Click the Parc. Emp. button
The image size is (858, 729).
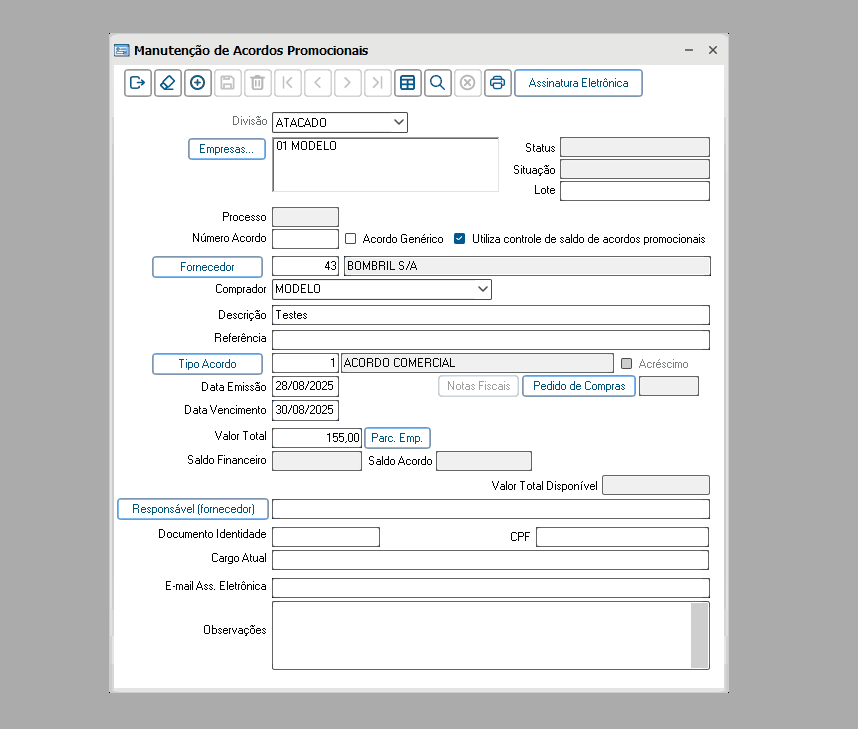397,438
